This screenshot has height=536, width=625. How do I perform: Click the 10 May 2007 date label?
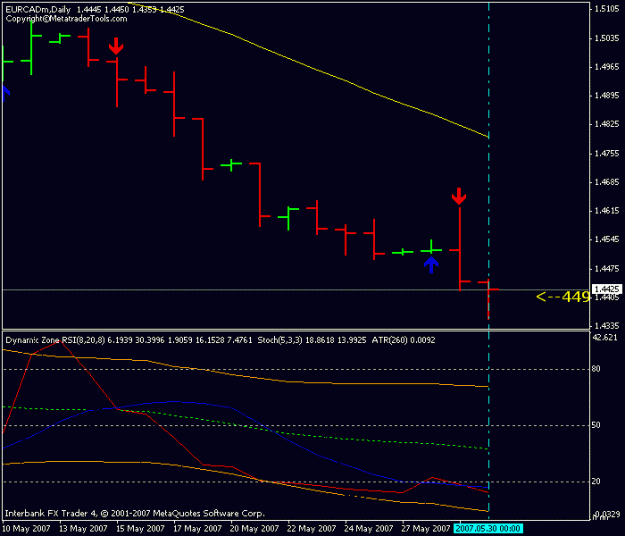pyautogui.click(x=26, y=529)
